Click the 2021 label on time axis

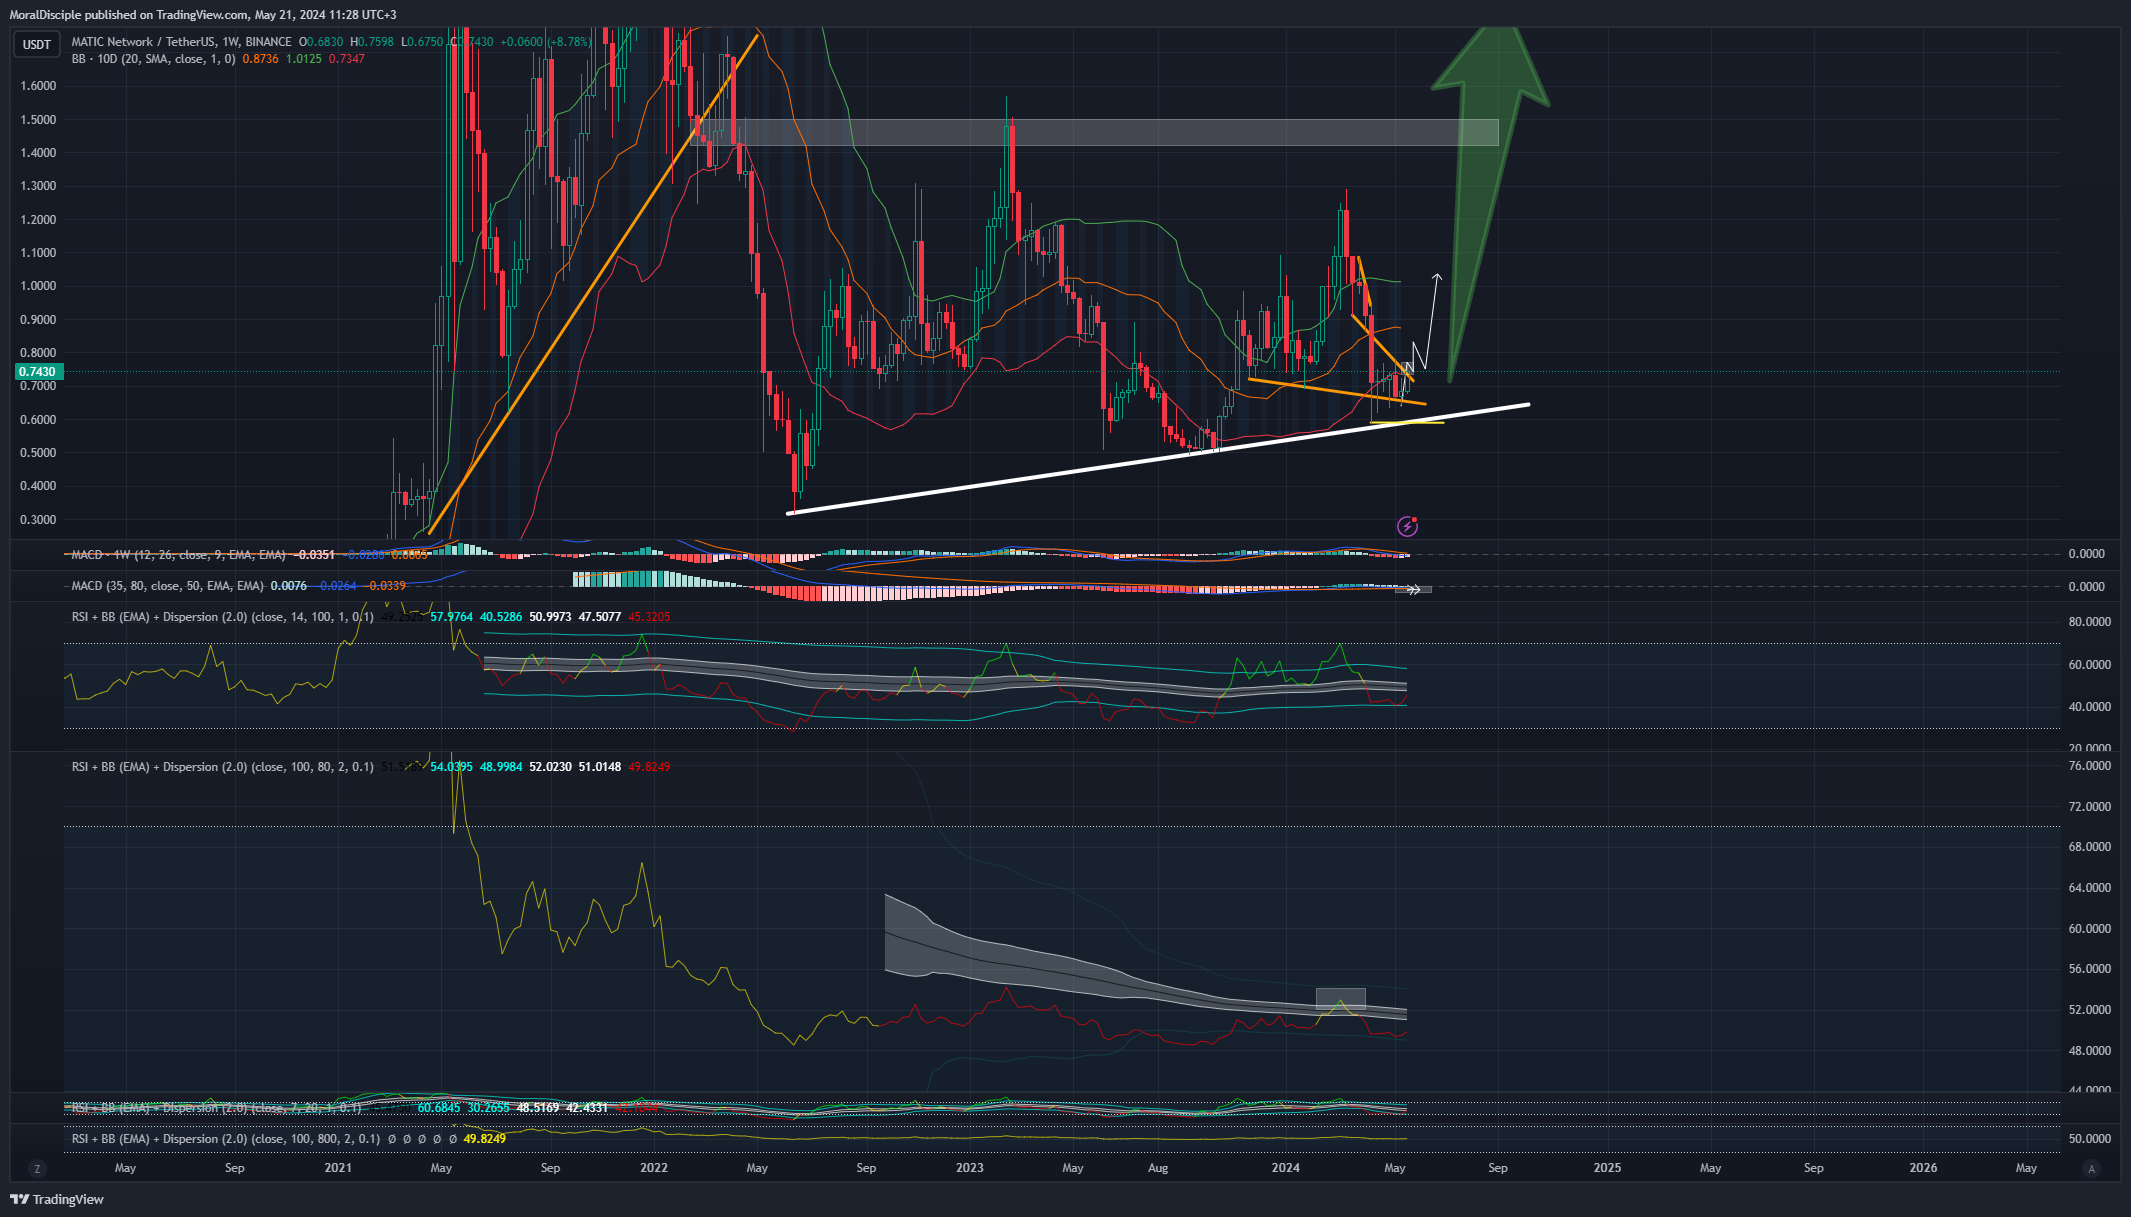338,1168
